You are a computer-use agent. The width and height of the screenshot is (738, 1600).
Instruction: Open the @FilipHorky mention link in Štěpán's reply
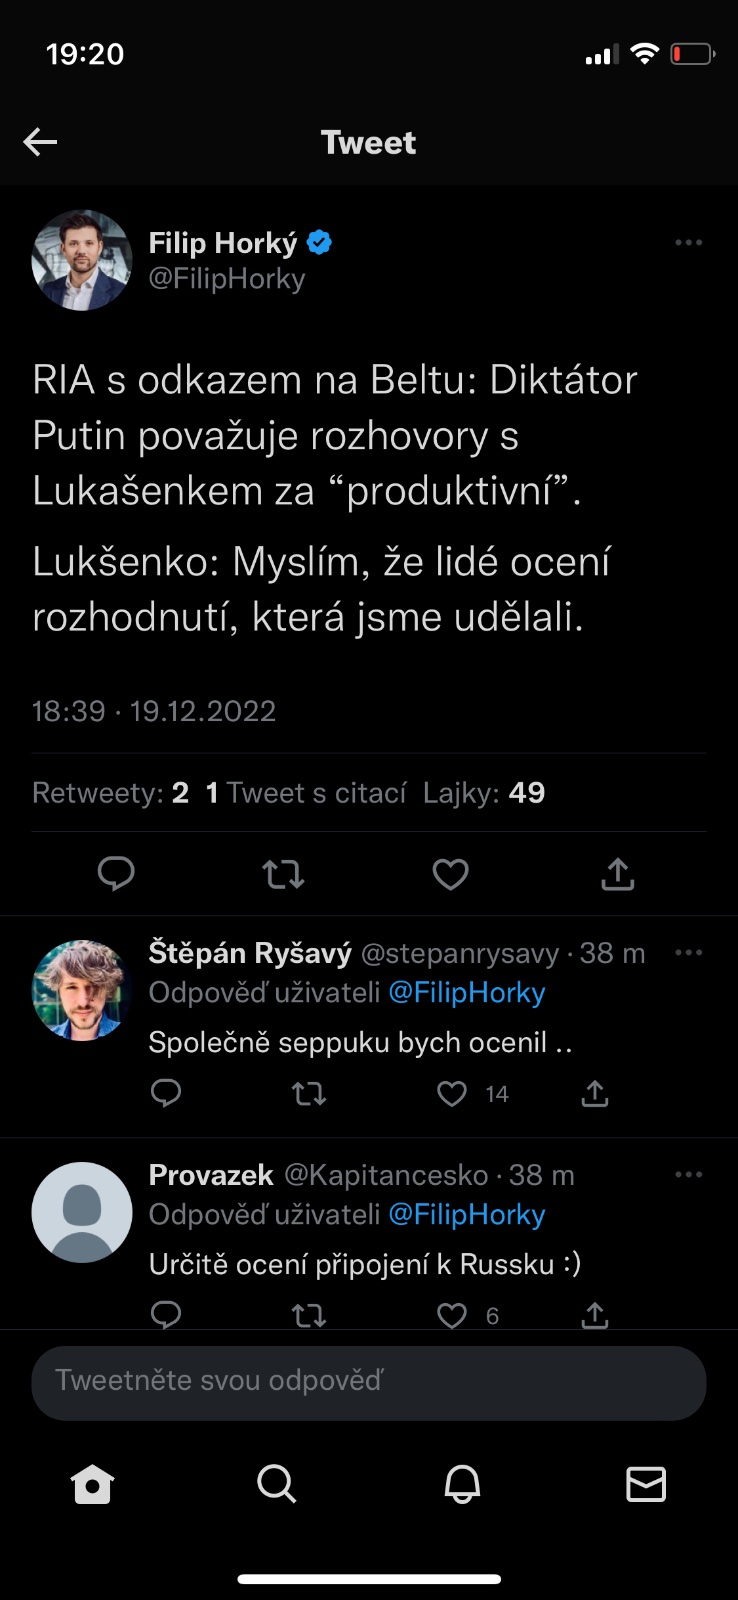click(x=466, y=993)
